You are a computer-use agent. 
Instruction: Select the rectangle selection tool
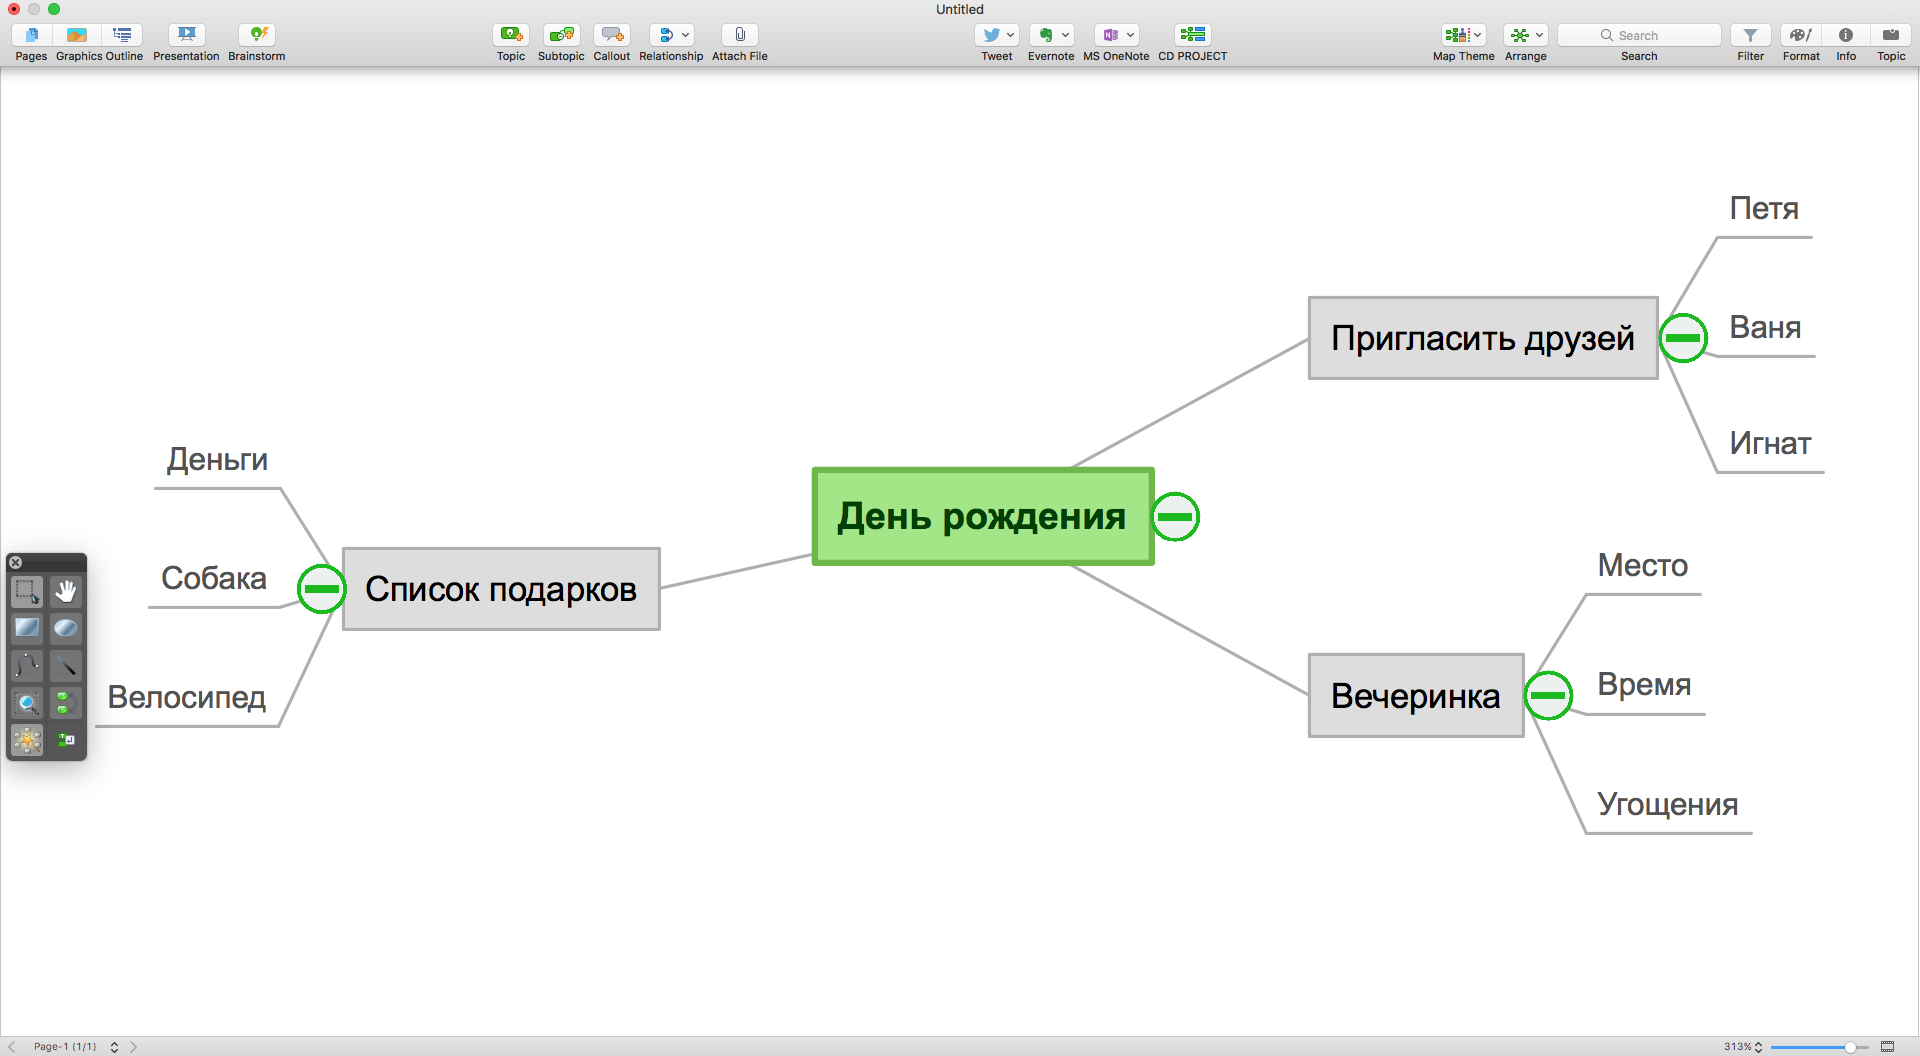pyautogui.click(x=27, y=591)
